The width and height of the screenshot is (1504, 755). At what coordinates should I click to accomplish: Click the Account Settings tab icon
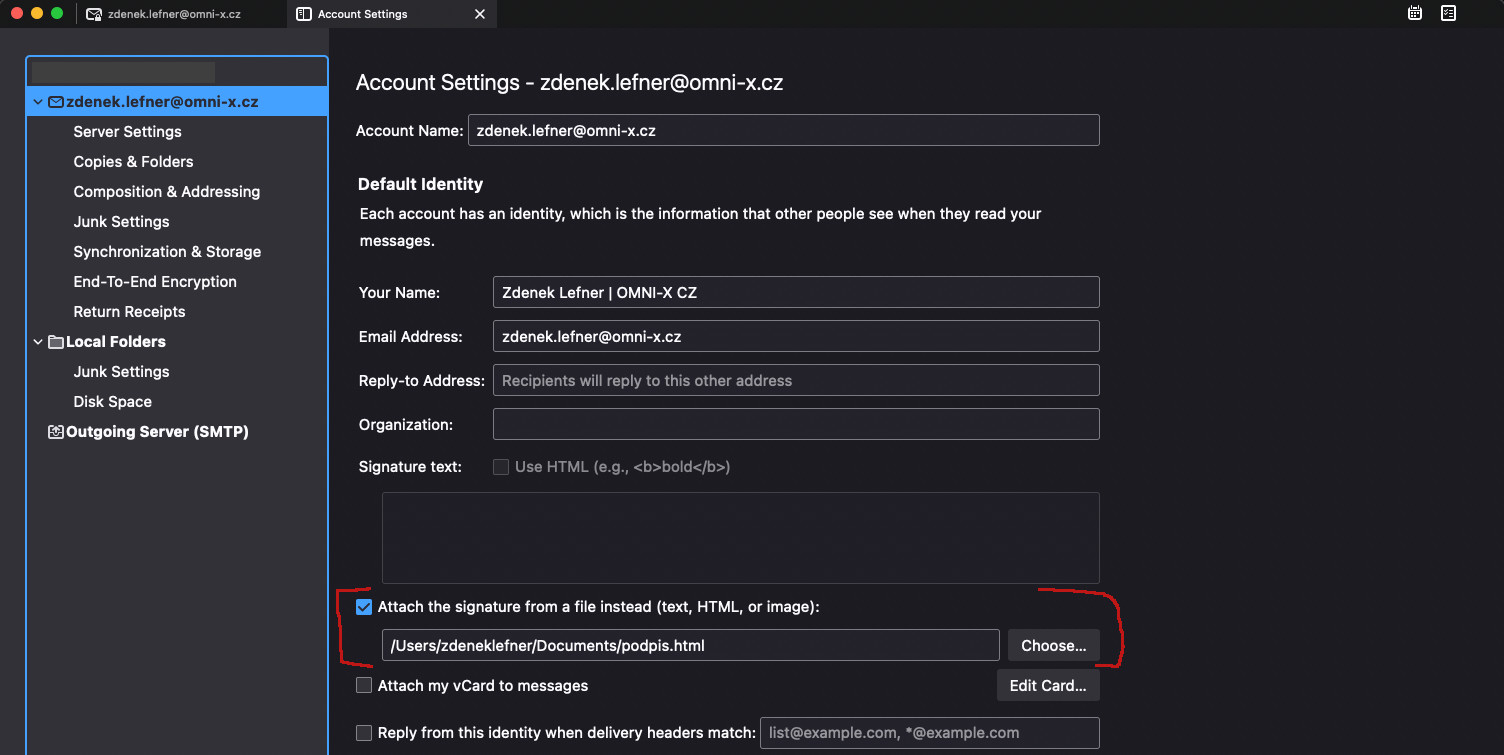point(304,14)
